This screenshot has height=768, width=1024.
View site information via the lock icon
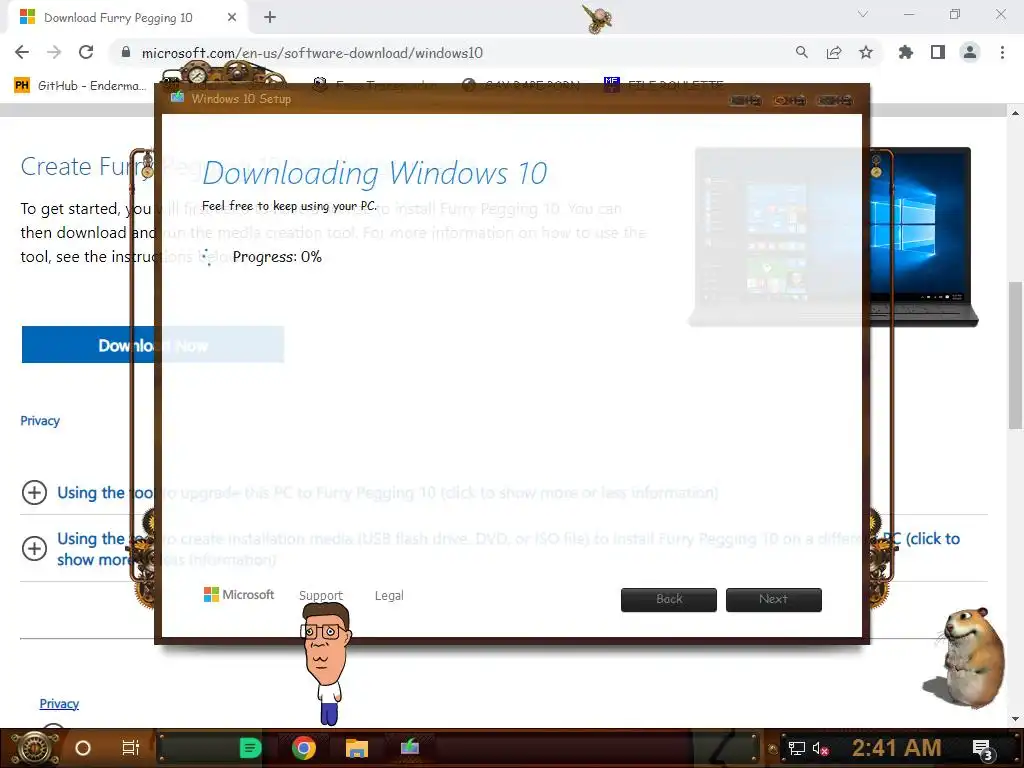coord(126,53)
